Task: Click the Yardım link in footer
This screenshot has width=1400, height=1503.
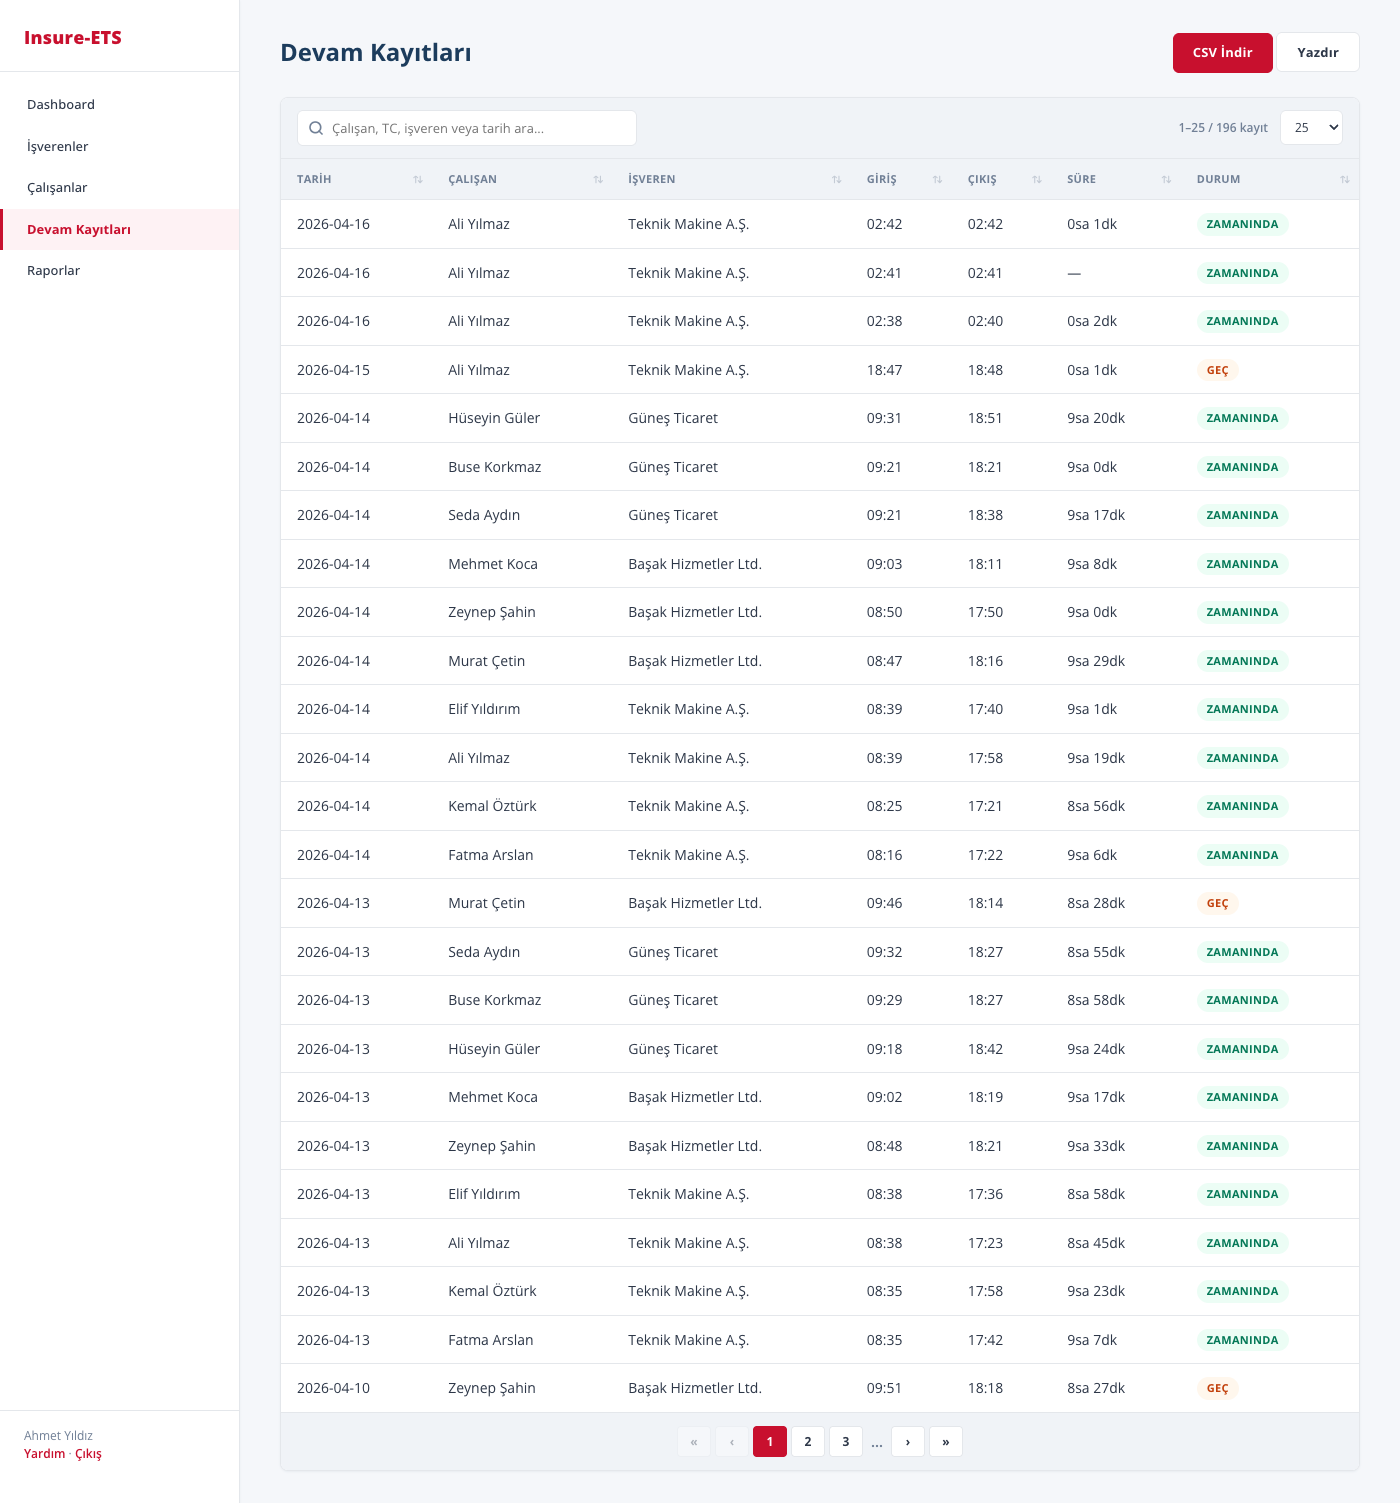Action: tap(45, 1454)
